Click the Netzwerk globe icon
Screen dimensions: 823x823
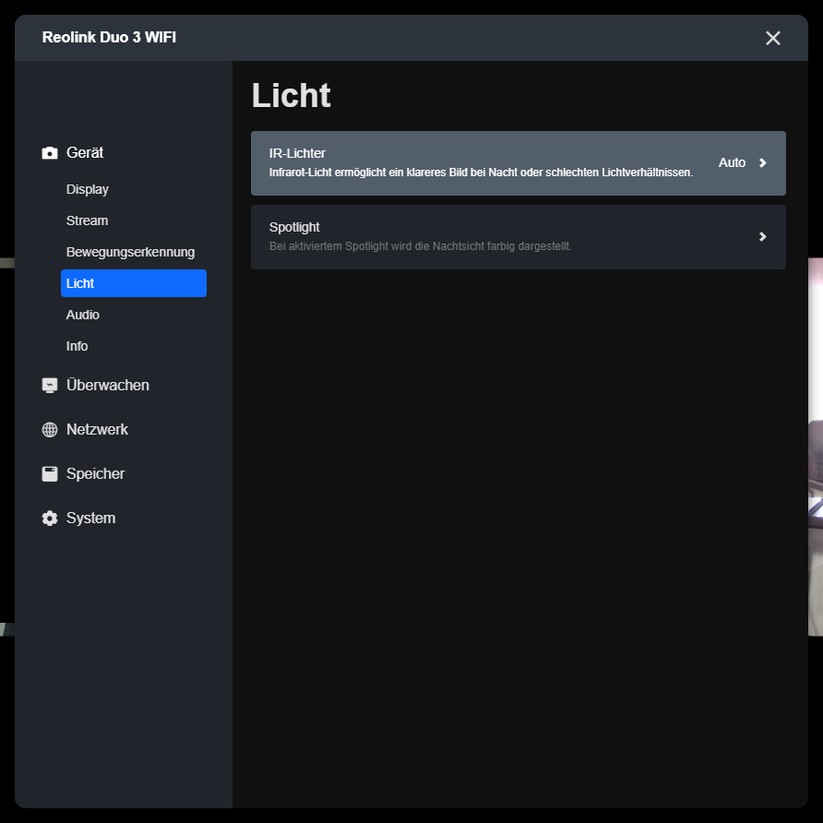click(48, 429)
